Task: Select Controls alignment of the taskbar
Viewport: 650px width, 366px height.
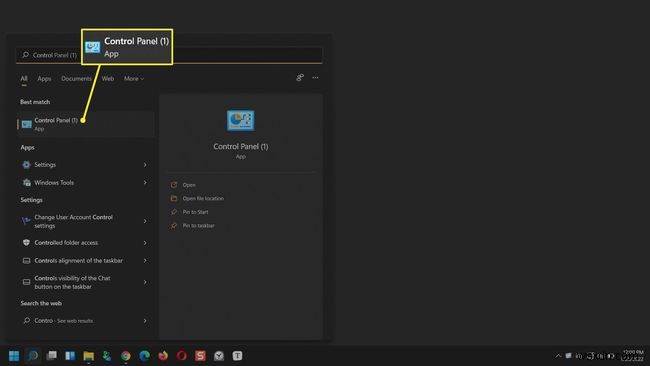Action: [x=79, y=261]
